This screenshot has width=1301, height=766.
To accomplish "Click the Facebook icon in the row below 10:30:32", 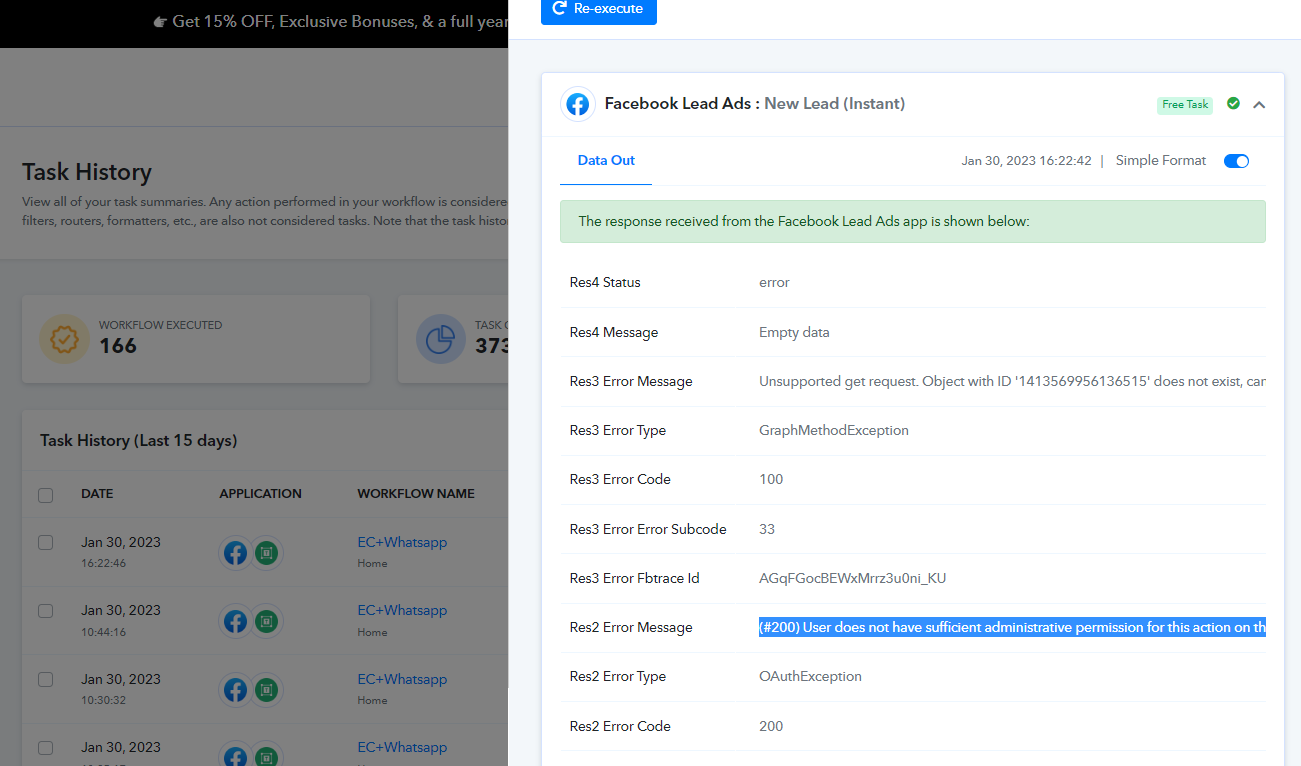I will click(x=235, y=755).
